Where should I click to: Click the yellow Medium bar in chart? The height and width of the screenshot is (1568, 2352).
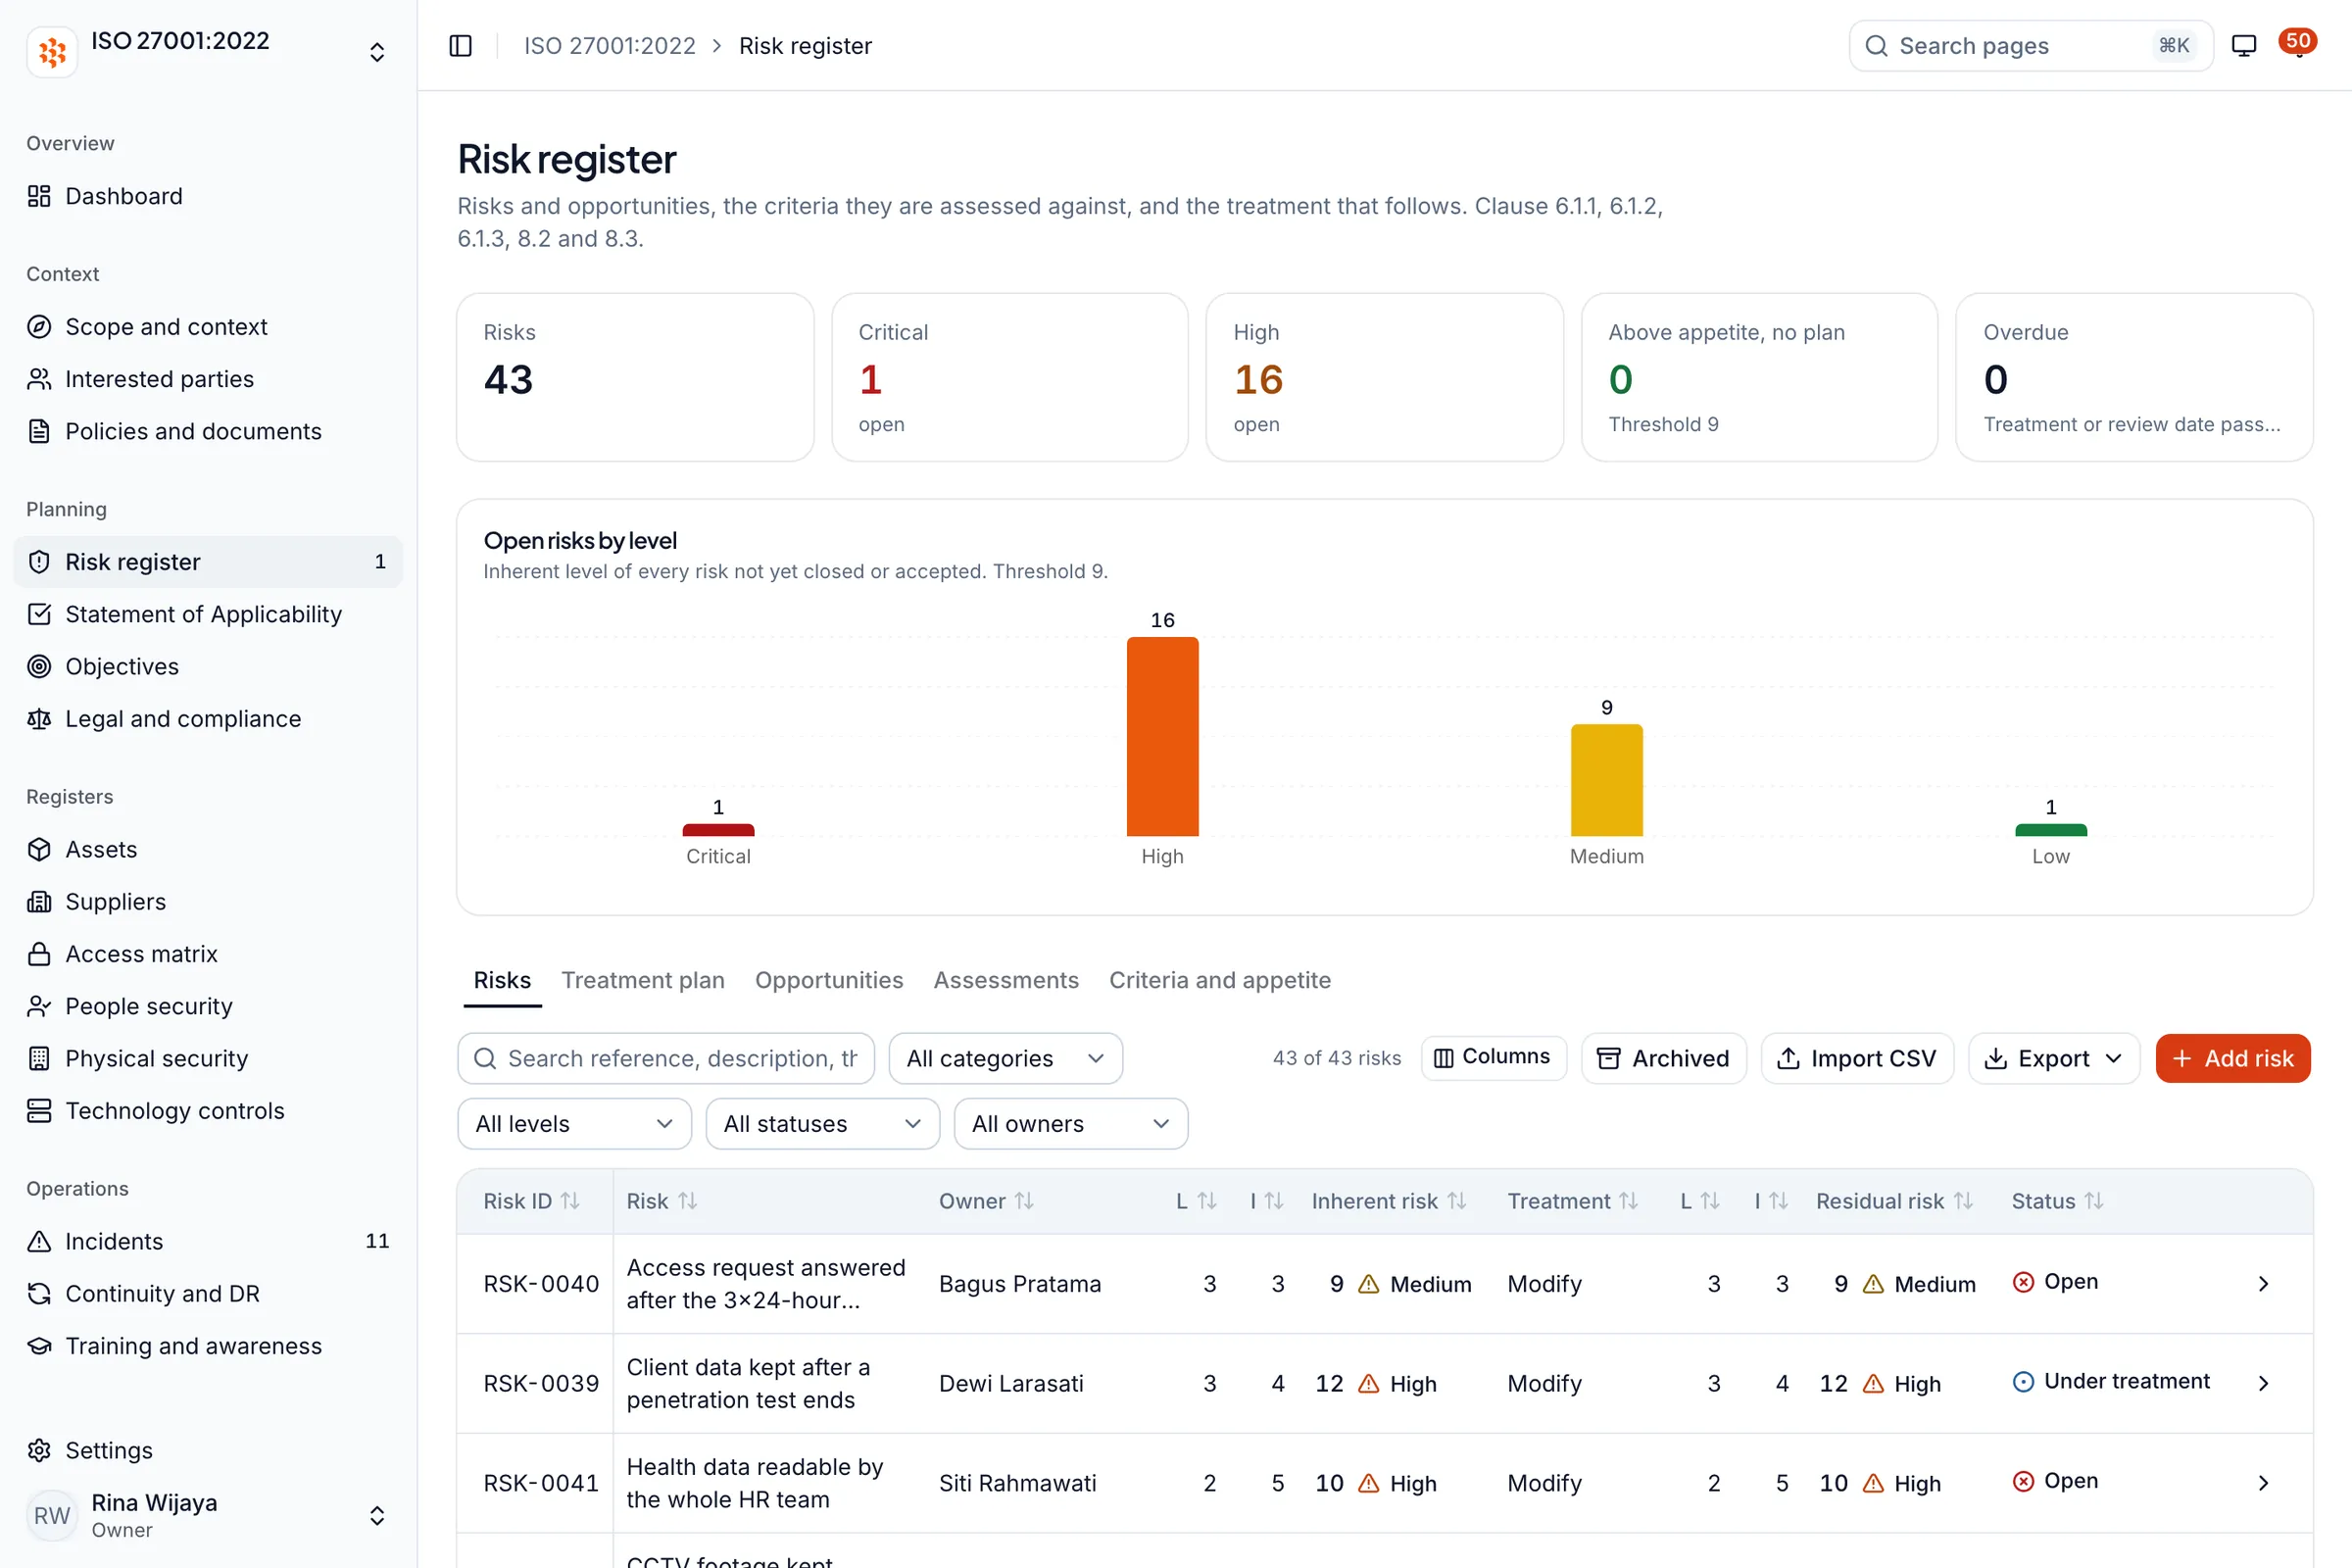pyautogui.click(x=1606, y=780)
